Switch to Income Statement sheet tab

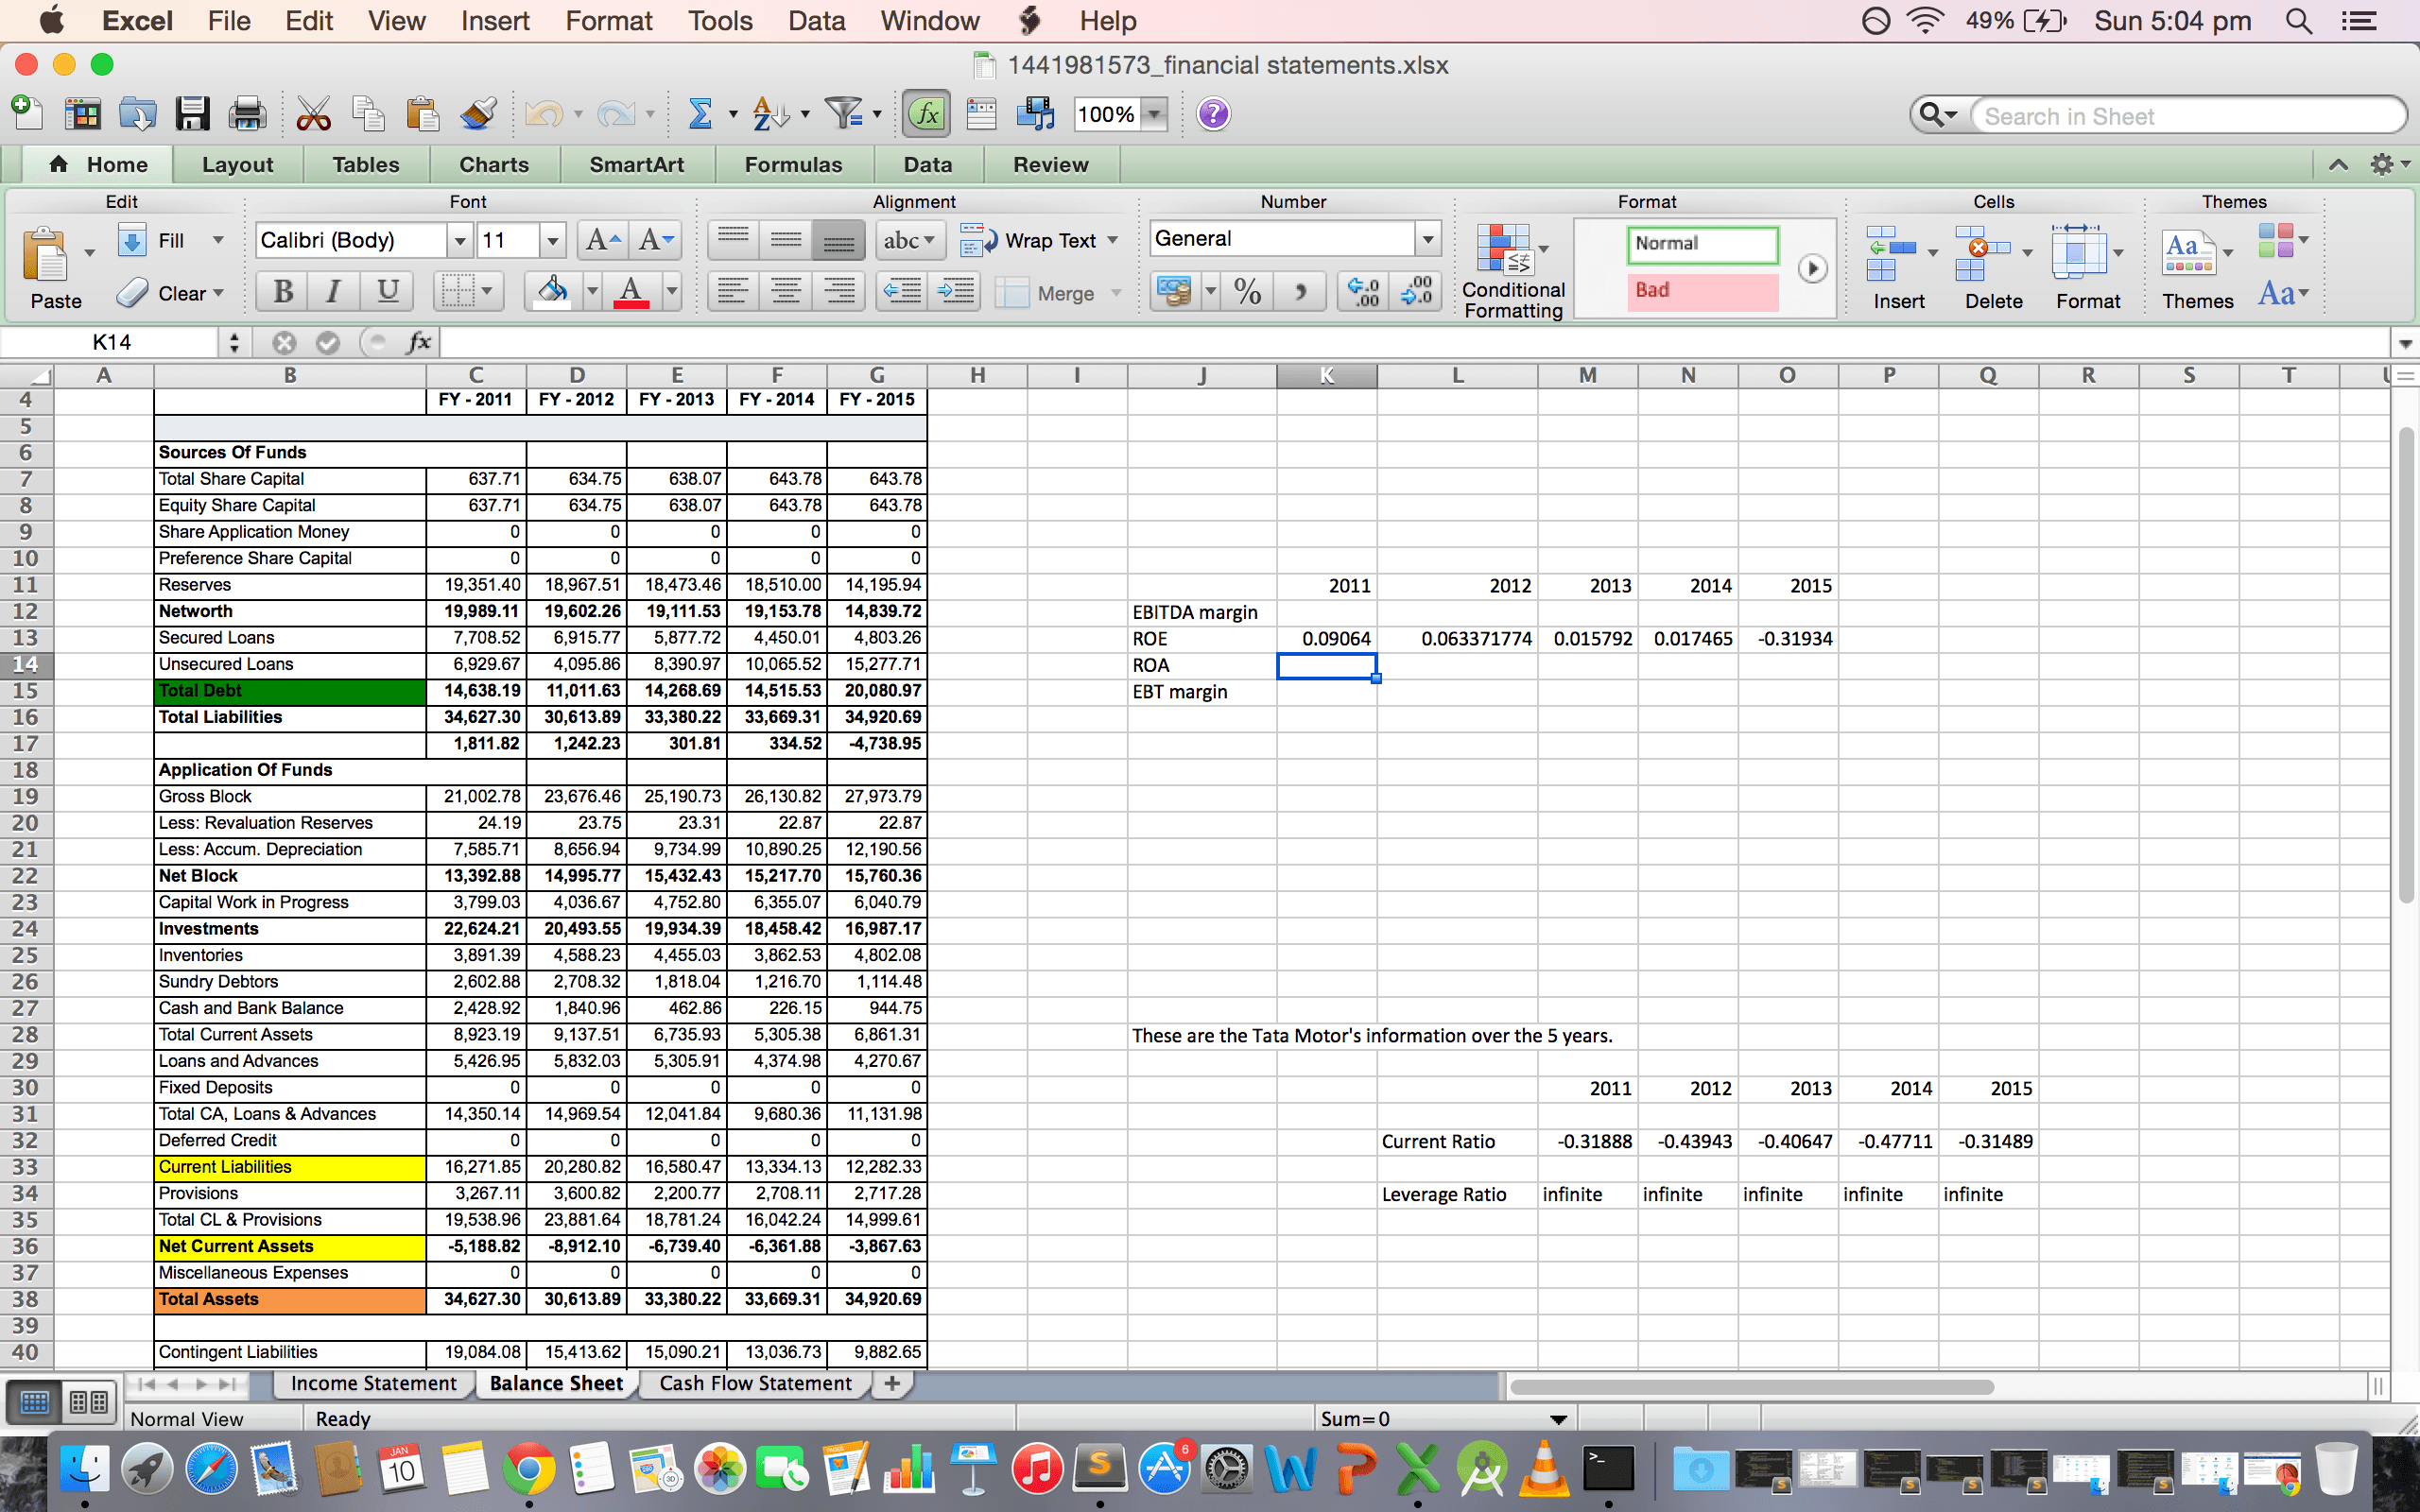373,1383
